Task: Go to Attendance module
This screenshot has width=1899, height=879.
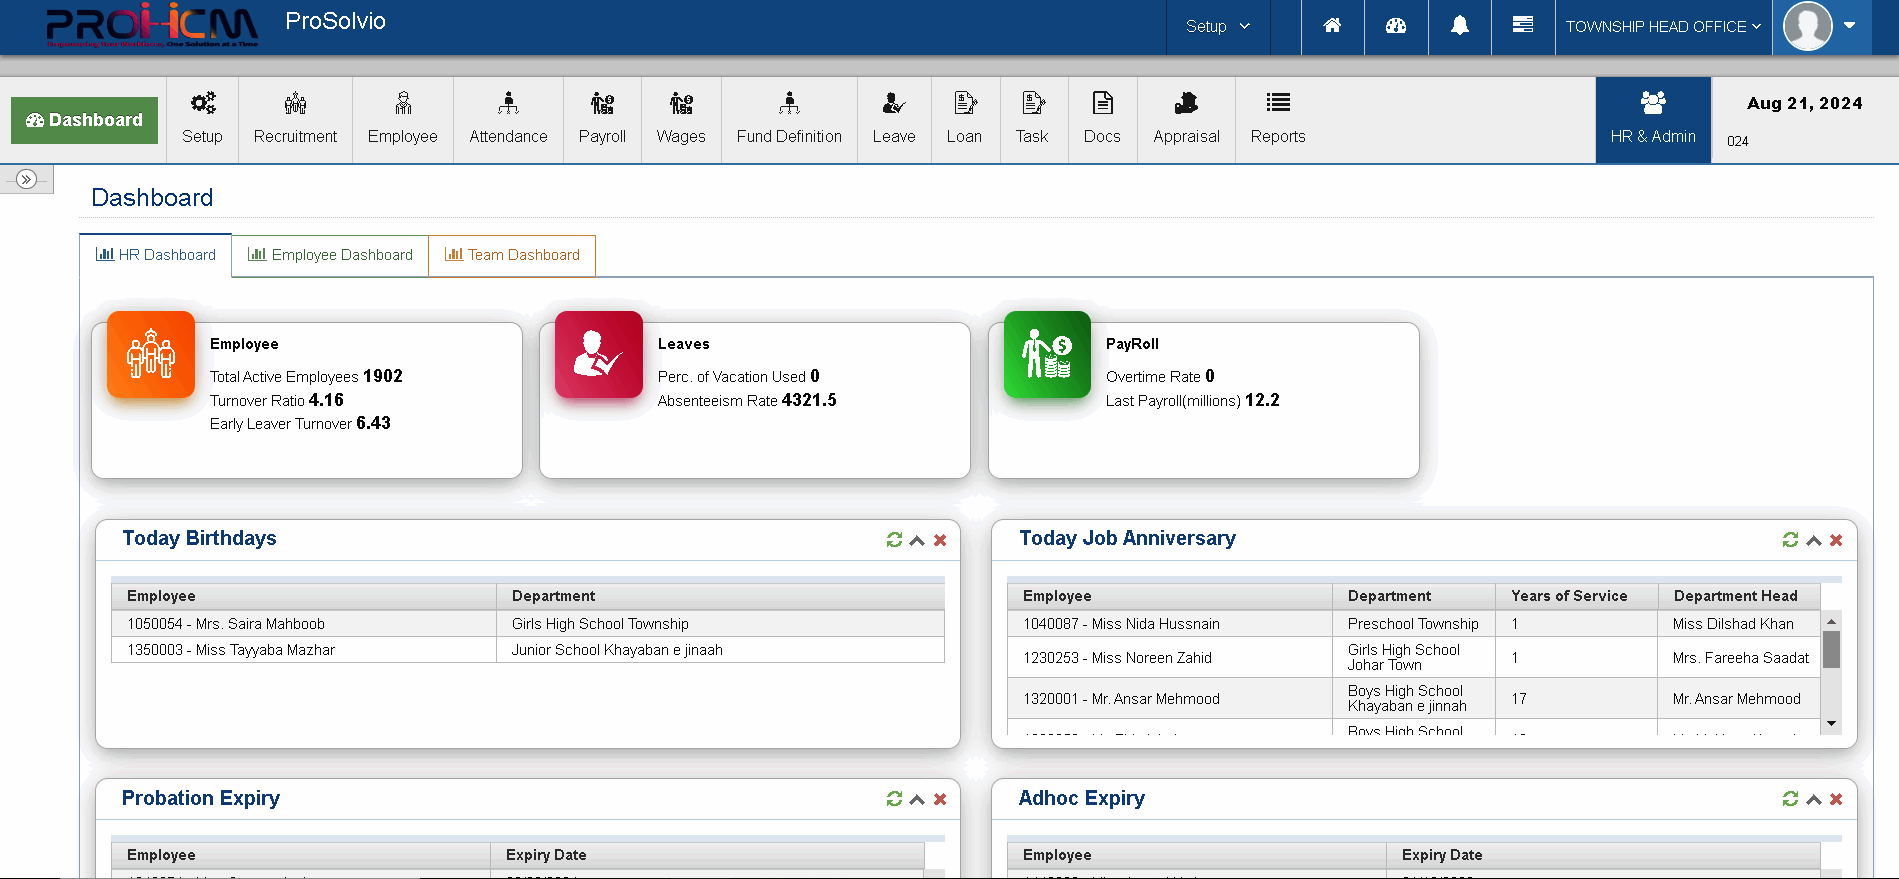Action: [x=508, y=119]
